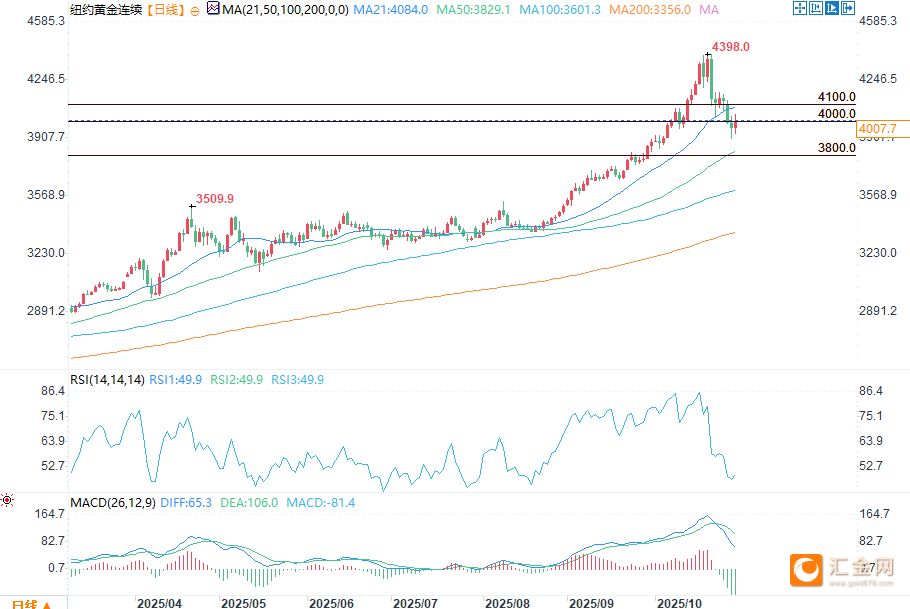Image resolution: width=910 pixels, height=609 pixels.
Task: Click the 2025/06 date on the time axis
Action: 331,603
